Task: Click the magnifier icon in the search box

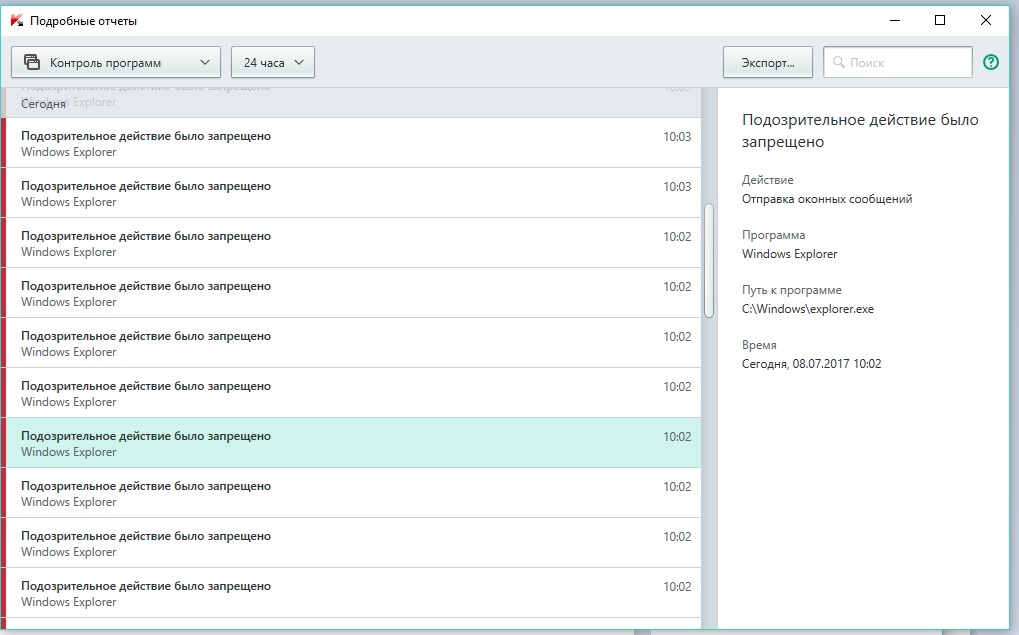Action: 838,63
